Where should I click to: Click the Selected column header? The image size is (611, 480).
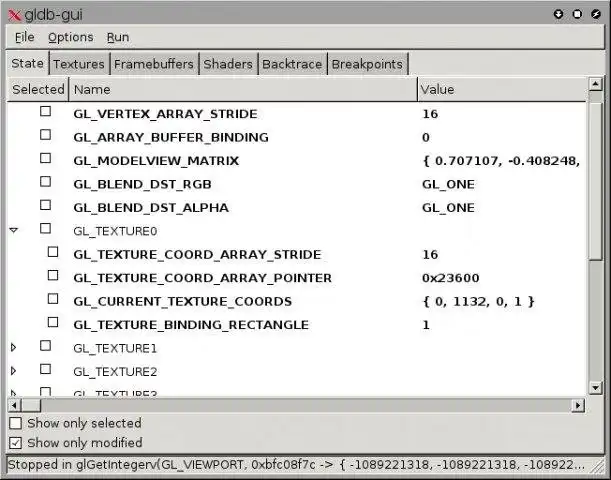point(38,90)
